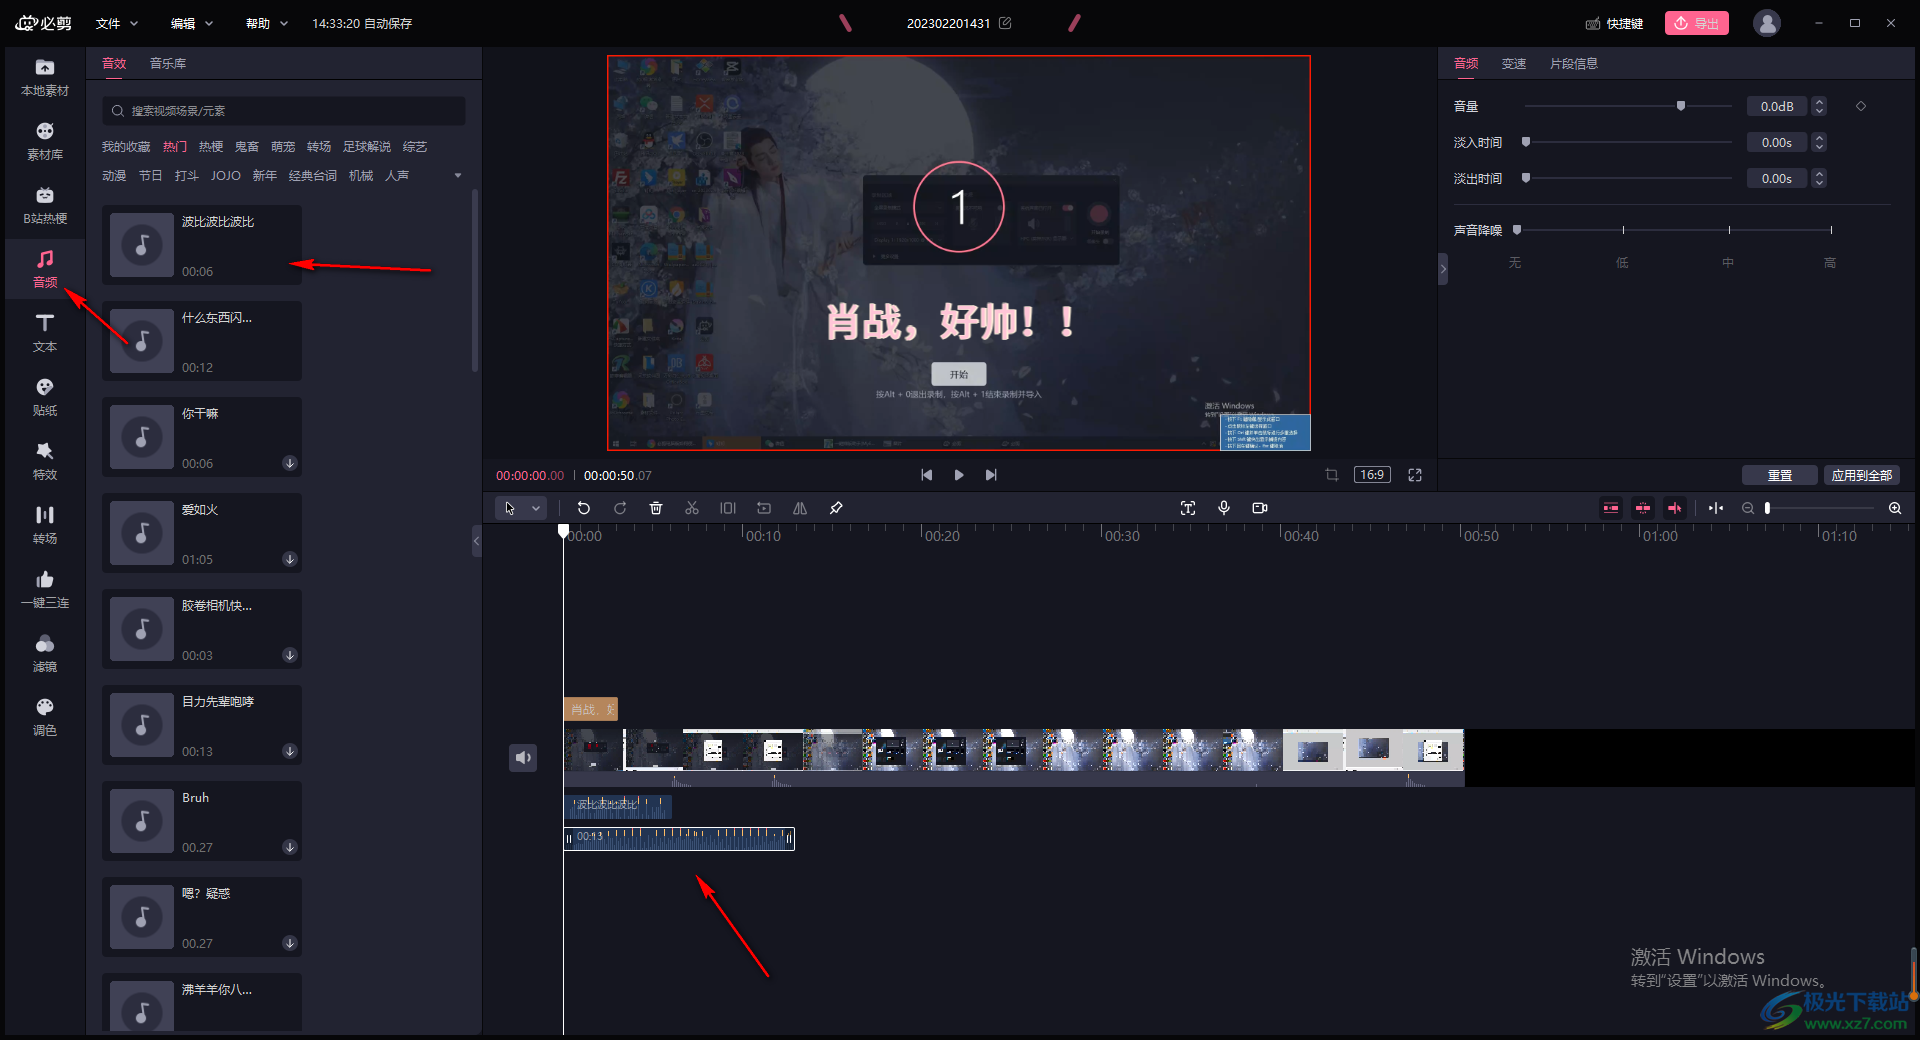Screen dimensions: 1920x1040
Task: Expand the sound effect category list arrow
Action: pyautogui.click(x=458, y=176)
